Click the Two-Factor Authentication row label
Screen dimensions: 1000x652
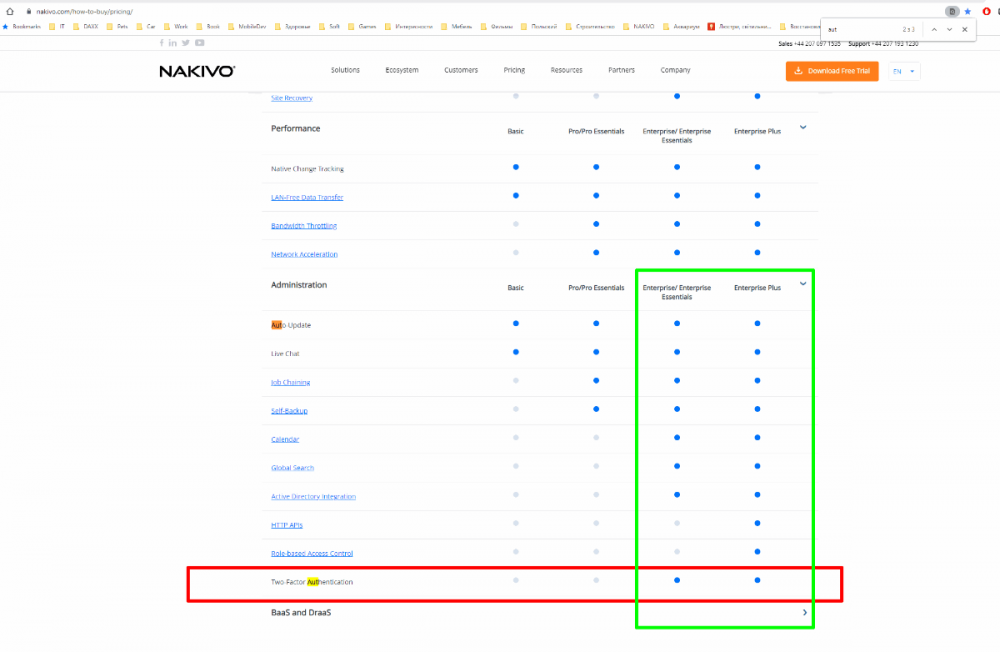312,582
